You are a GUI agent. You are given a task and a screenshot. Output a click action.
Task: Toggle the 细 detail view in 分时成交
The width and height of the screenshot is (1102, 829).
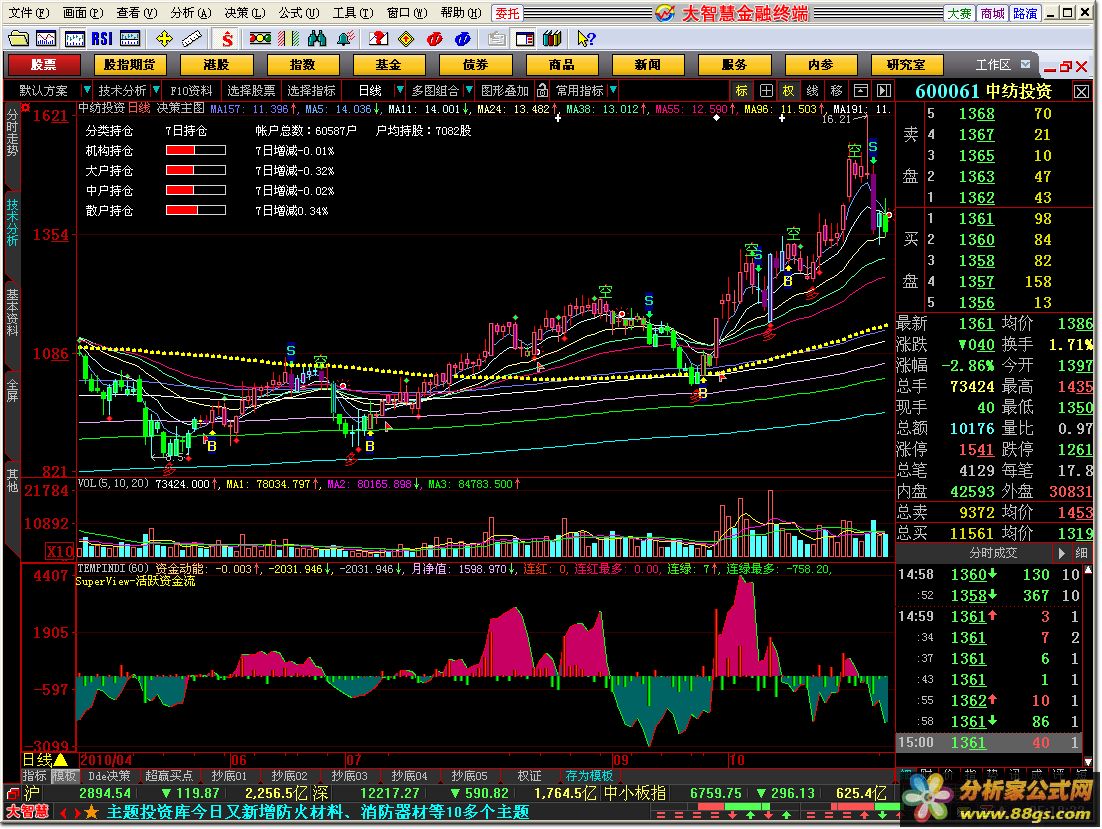pyautogui.click(x=1082, y=554)
